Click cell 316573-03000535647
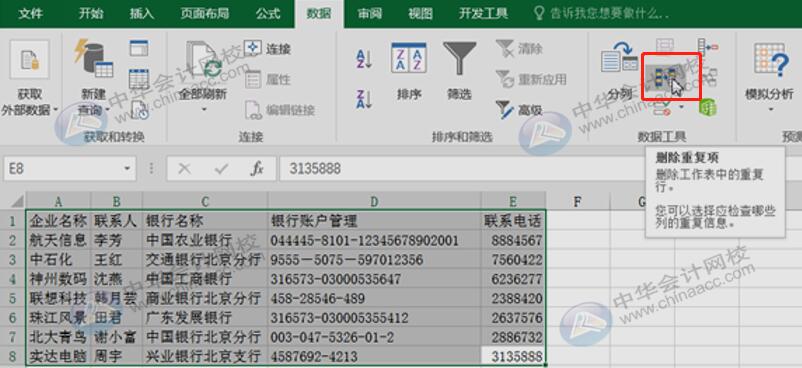Image resolution: width=802 pixels, height=368 pixels. [x=374, y=279]
